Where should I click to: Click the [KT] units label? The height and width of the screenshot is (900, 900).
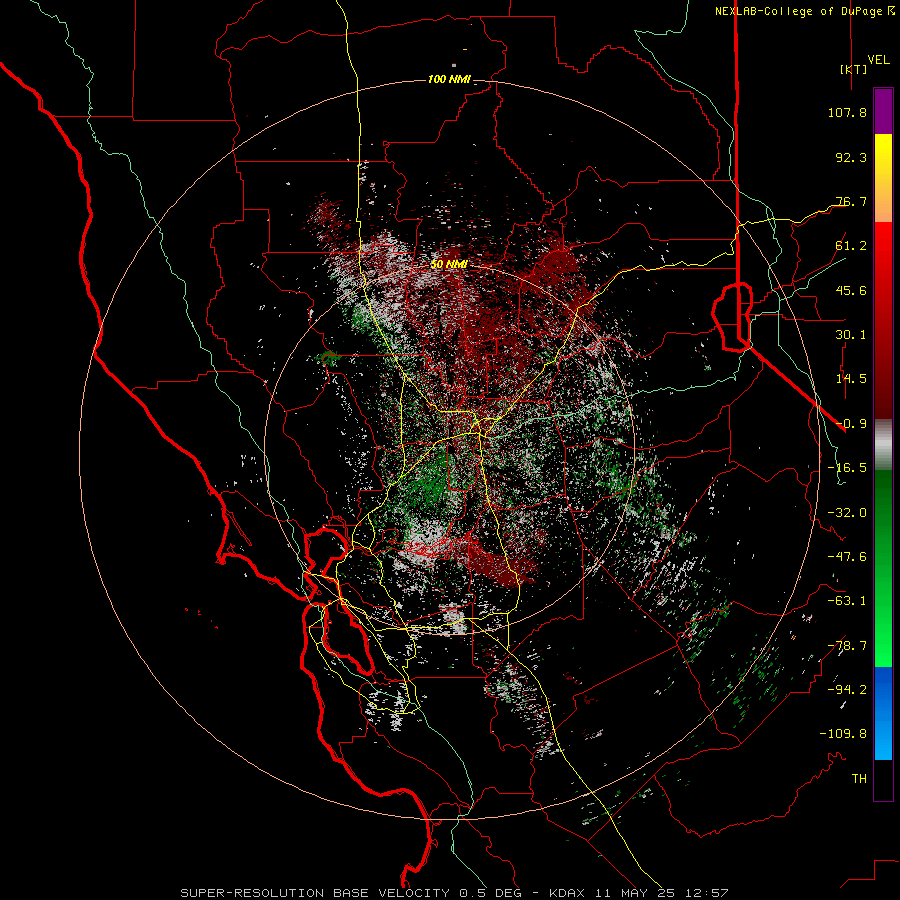(x=853, y=69)
